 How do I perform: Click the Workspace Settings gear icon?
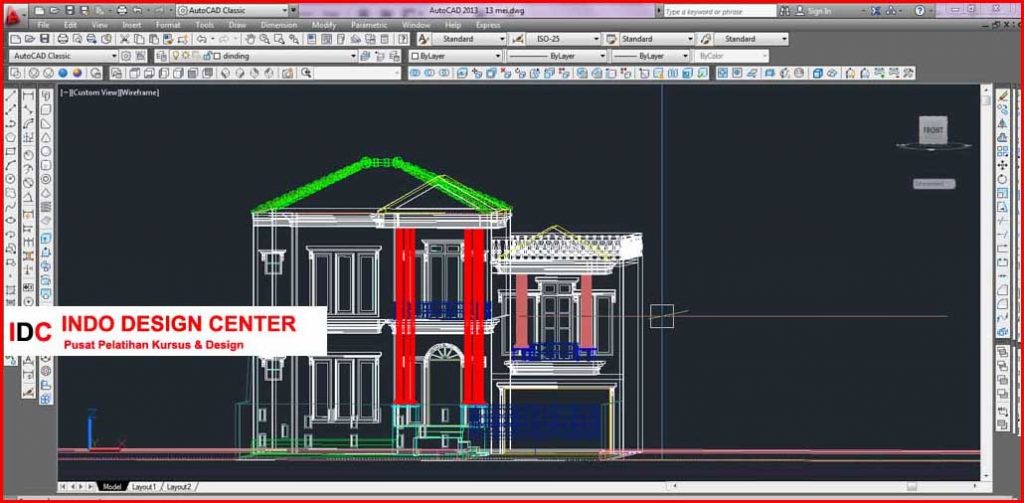(x=126, y=56)
